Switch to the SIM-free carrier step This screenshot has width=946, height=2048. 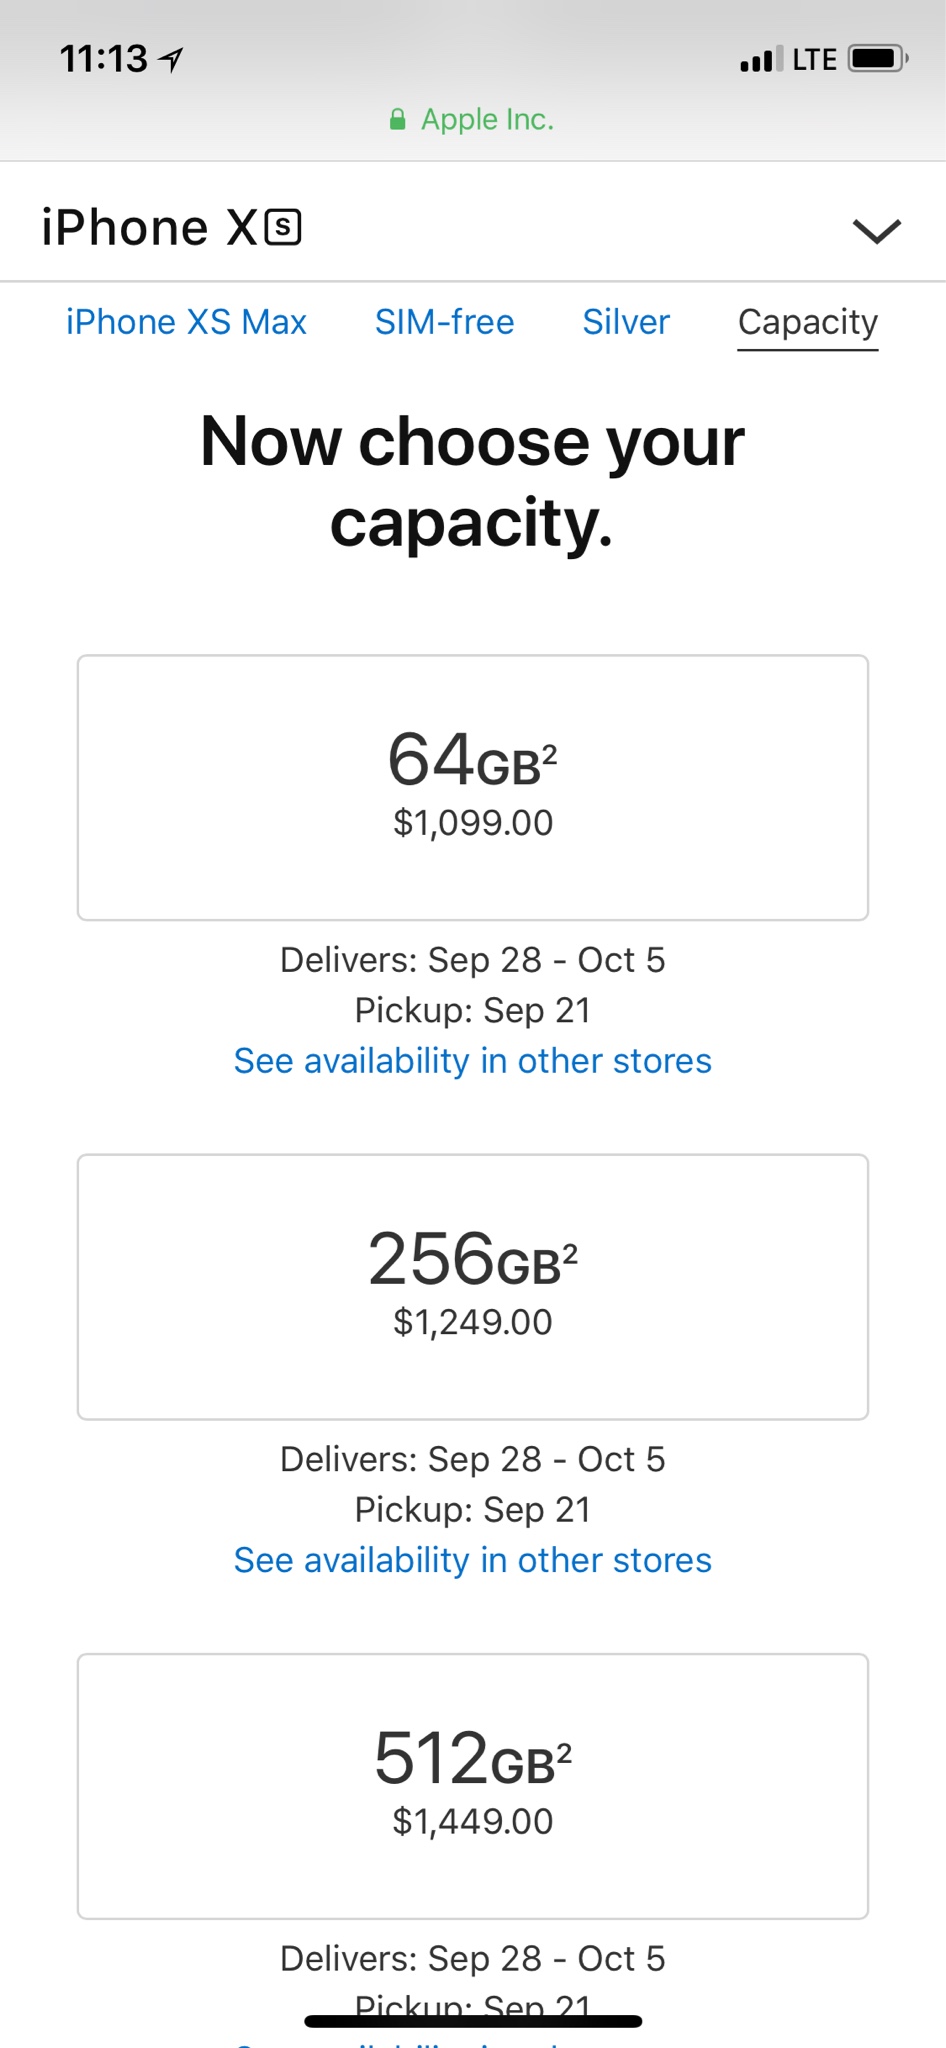tap(444, 322)
